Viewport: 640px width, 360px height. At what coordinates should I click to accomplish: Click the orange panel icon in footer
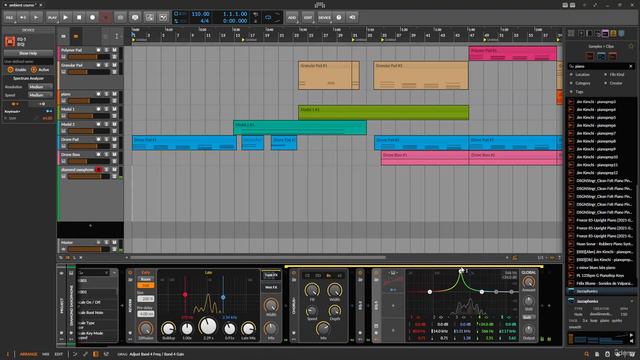point(96,354)
